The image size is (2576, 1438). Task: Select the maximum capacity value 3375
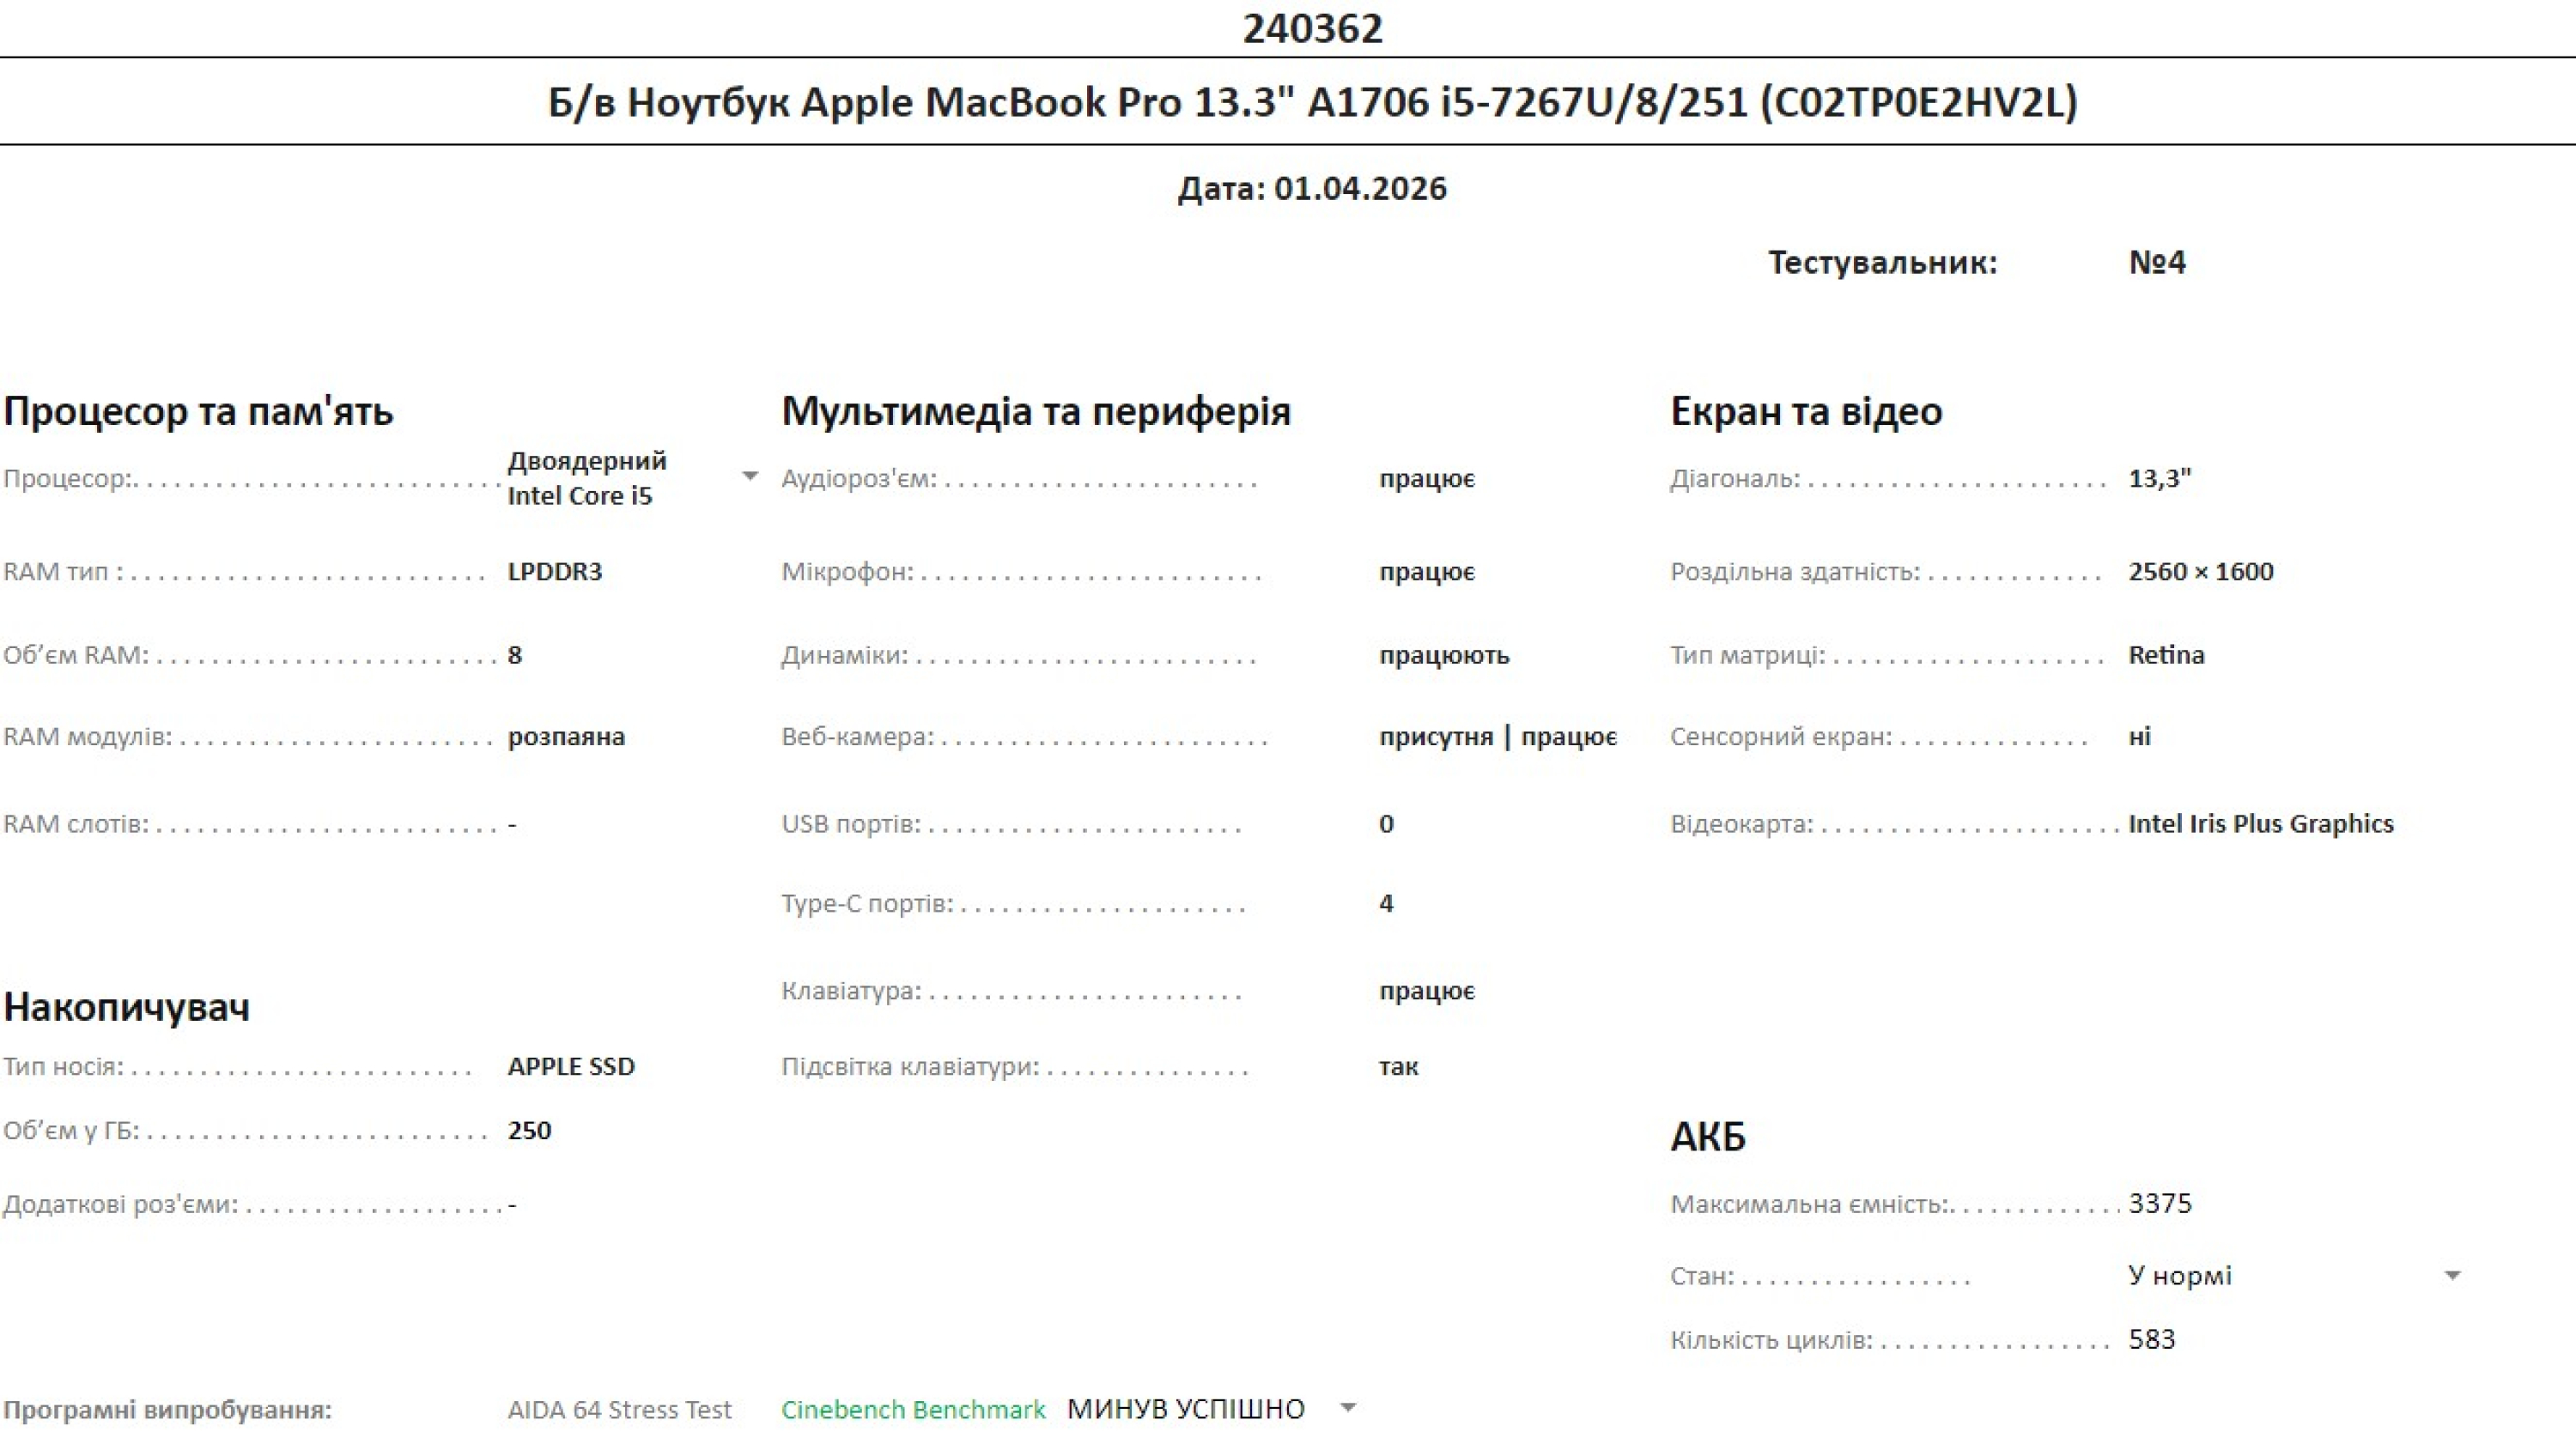pos(2160,1203)
